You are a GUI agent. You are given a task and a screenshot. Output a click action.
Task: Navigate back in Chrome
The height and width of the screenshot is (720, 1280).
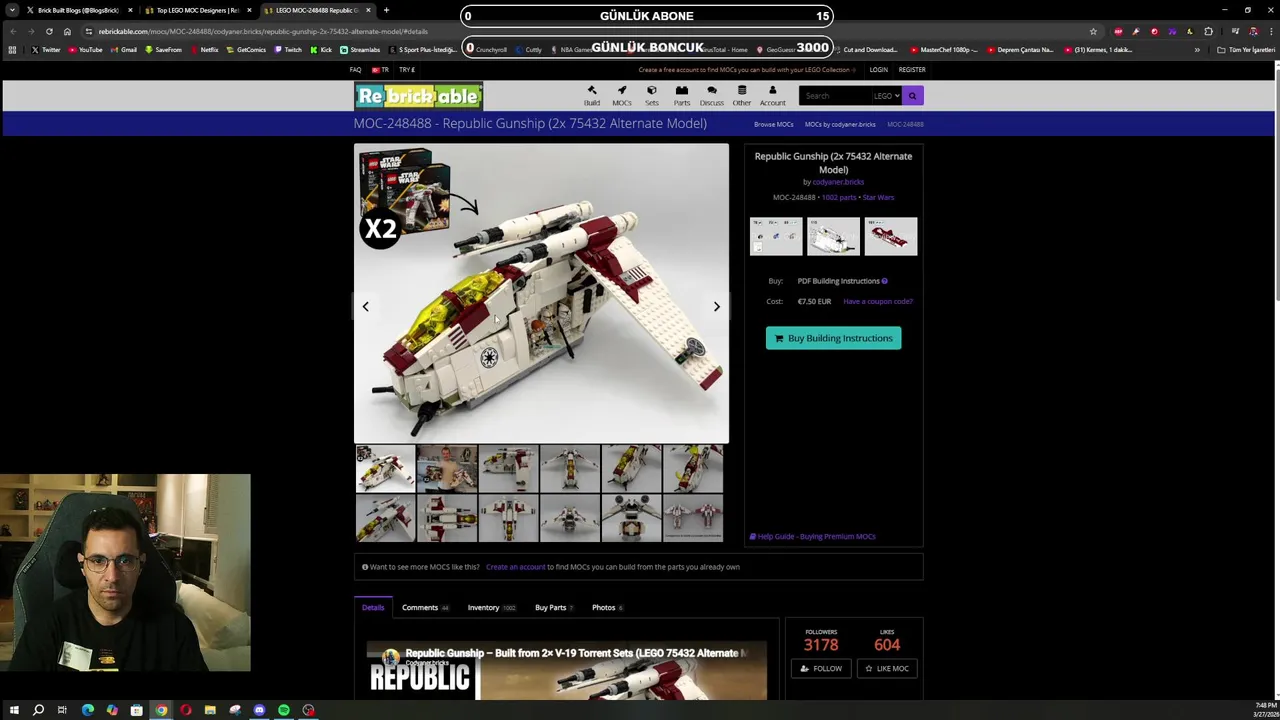(x=13, y=31)
